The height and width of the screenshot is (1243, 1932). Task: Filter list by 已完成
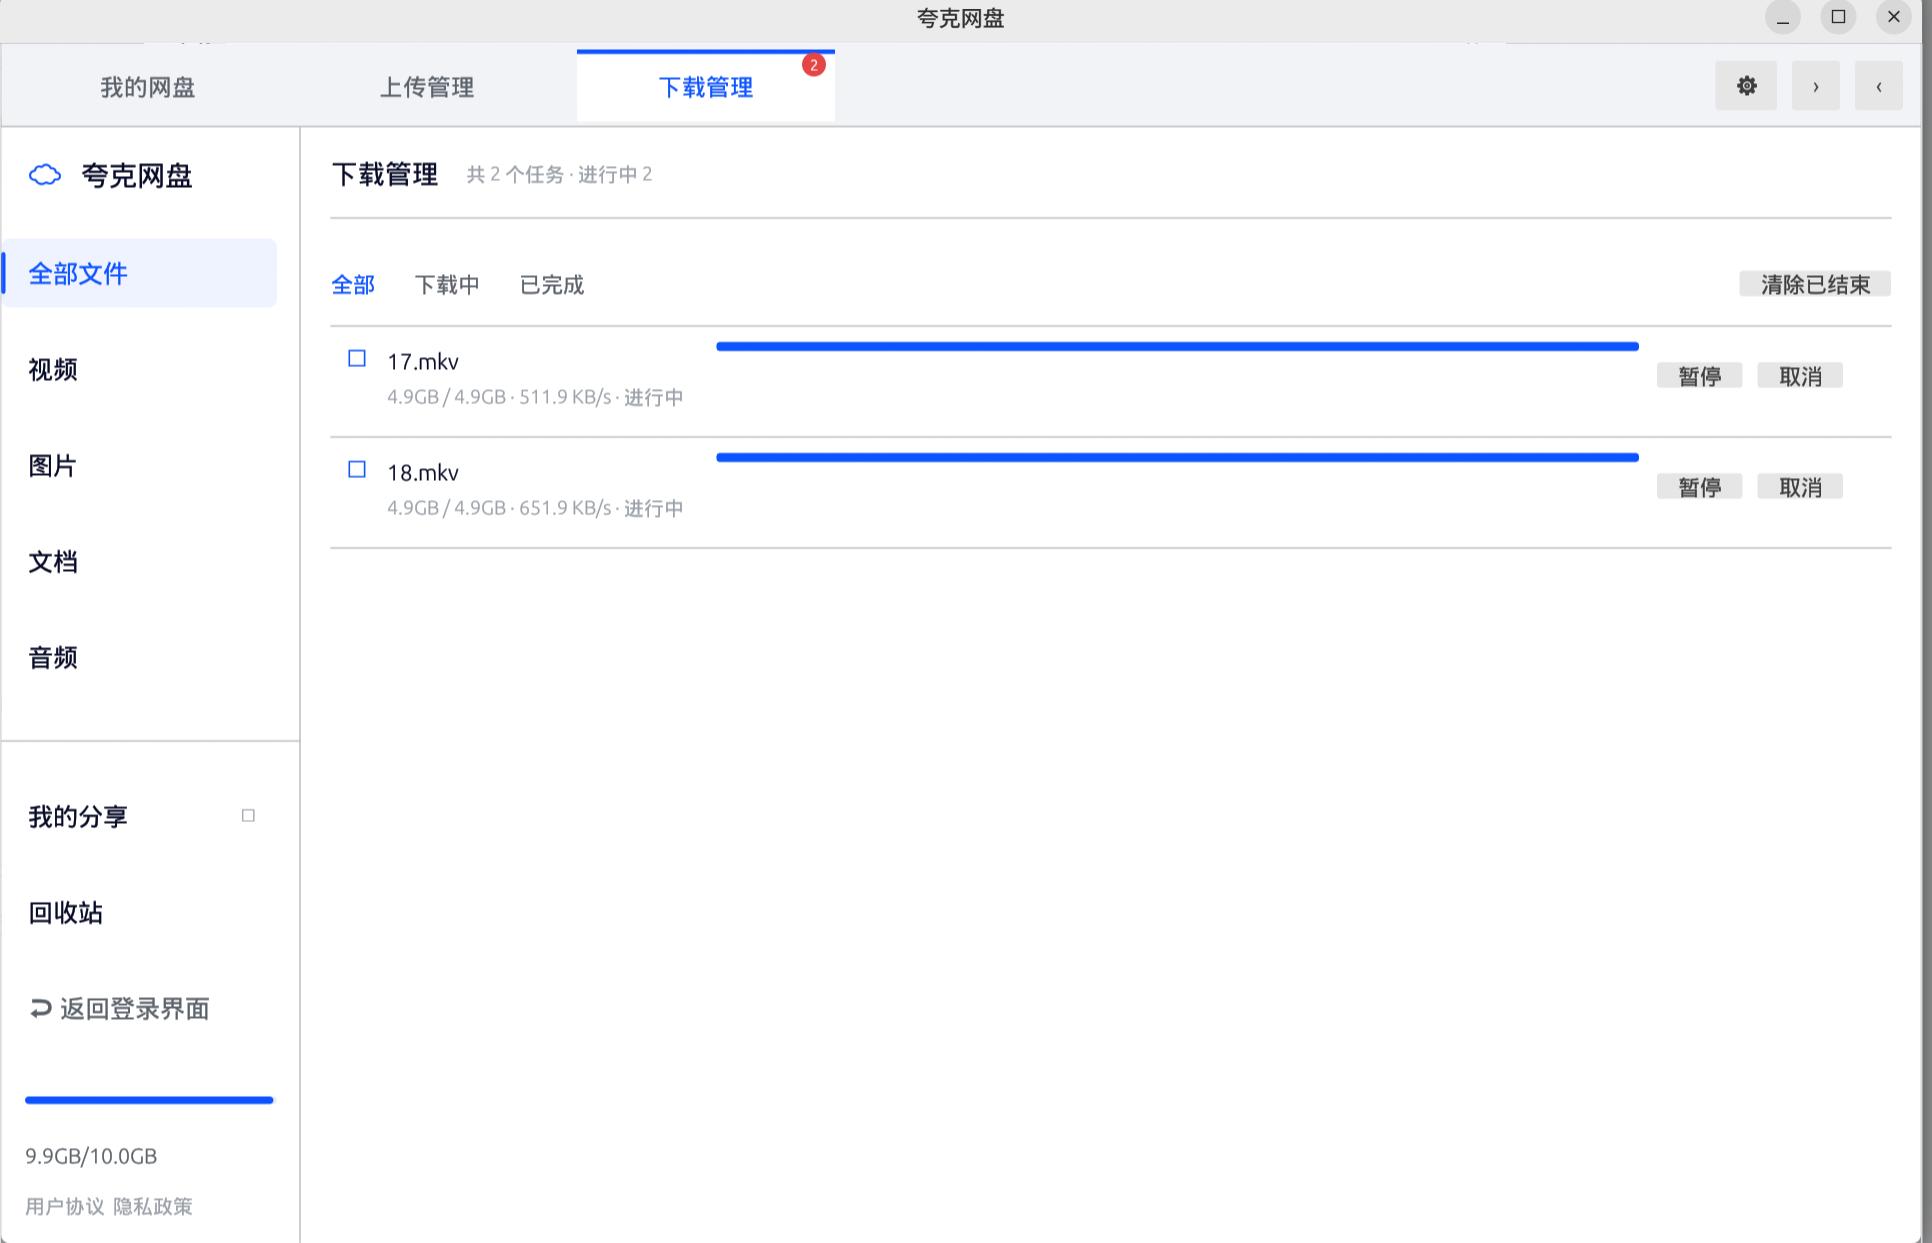click(552, 285)
